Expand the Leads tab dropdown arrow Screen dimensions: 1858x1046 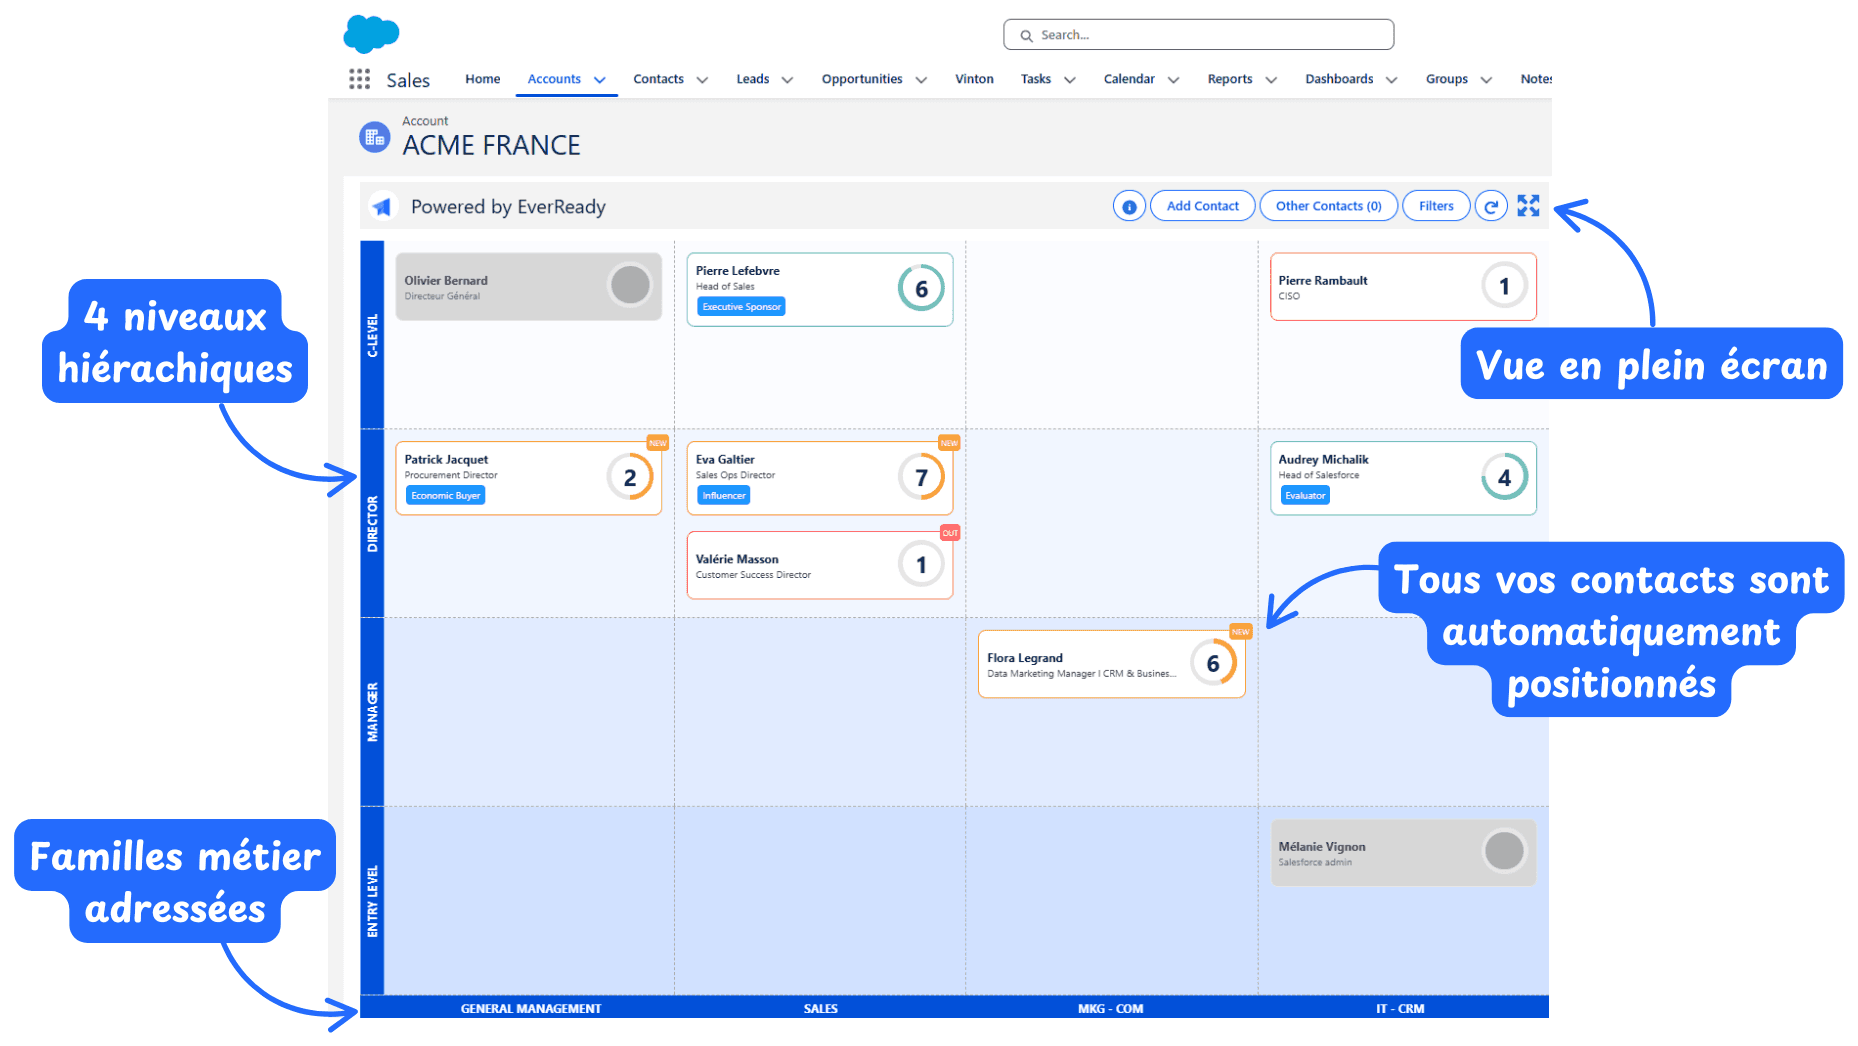click(x=787, y=80)
